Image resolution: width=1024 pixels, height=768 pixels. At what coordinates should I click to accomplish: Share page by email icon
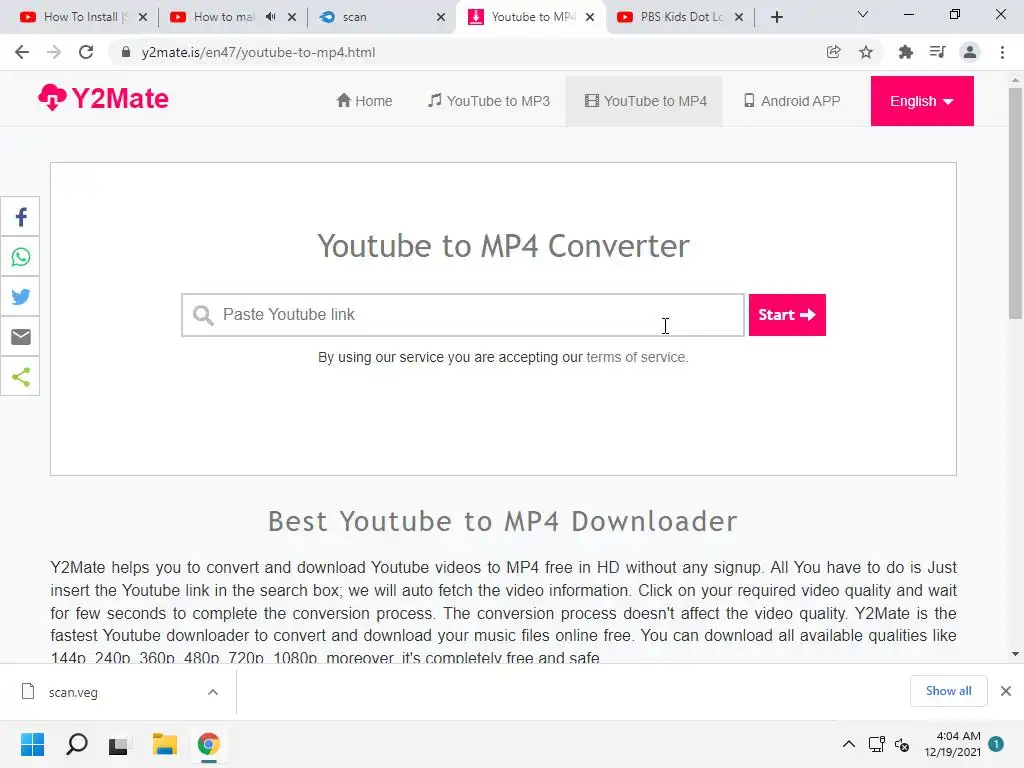(21, 336)
